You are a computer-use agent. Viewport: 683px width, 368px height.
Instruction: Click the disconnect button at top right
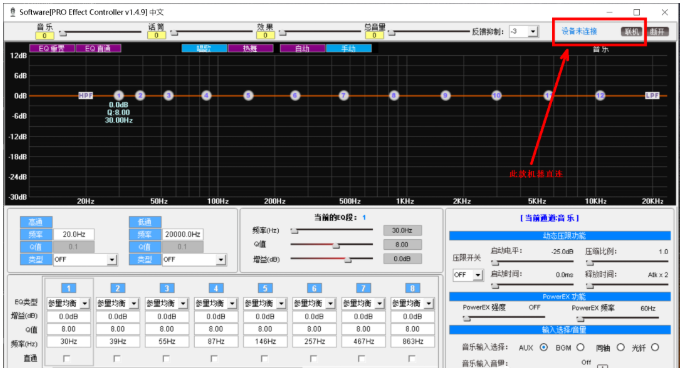pos(658,31)
